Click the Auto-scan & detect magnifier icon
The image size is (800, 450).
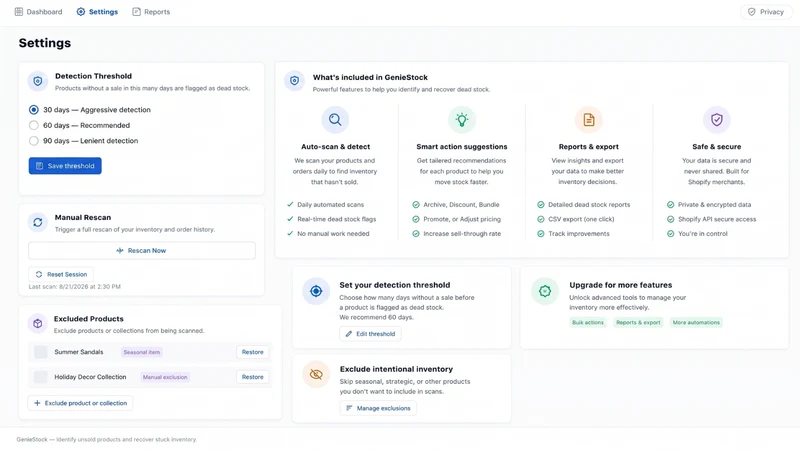(x=335, y=119)
